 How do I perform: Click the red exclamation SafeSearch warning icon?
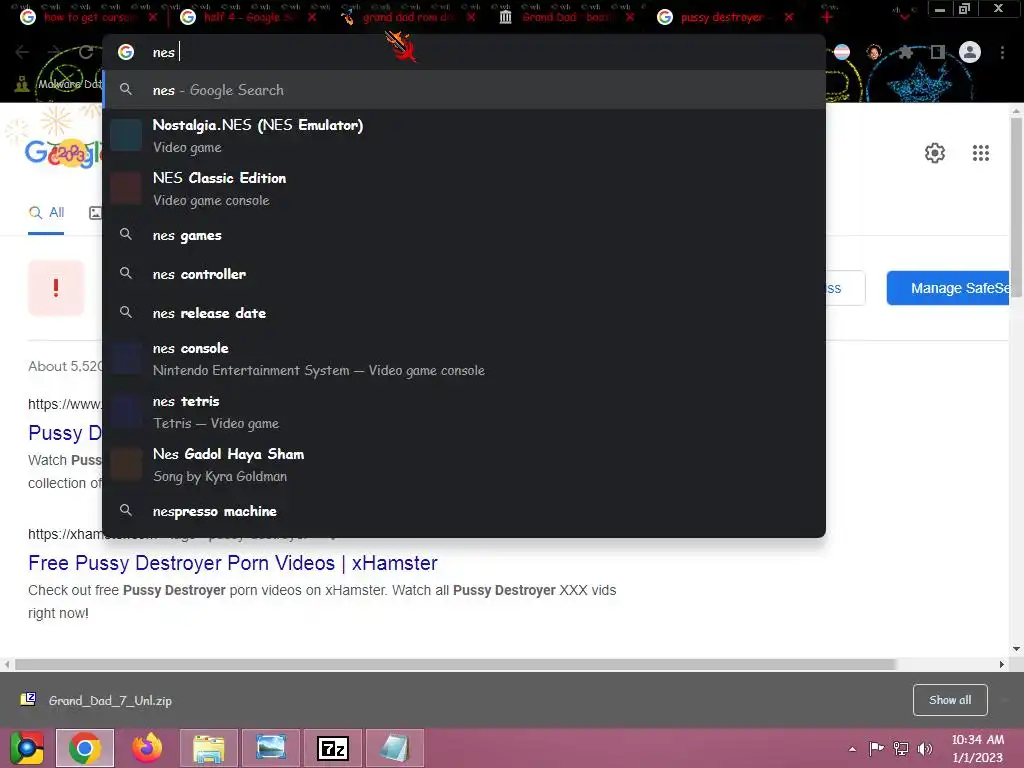point(56,287)
